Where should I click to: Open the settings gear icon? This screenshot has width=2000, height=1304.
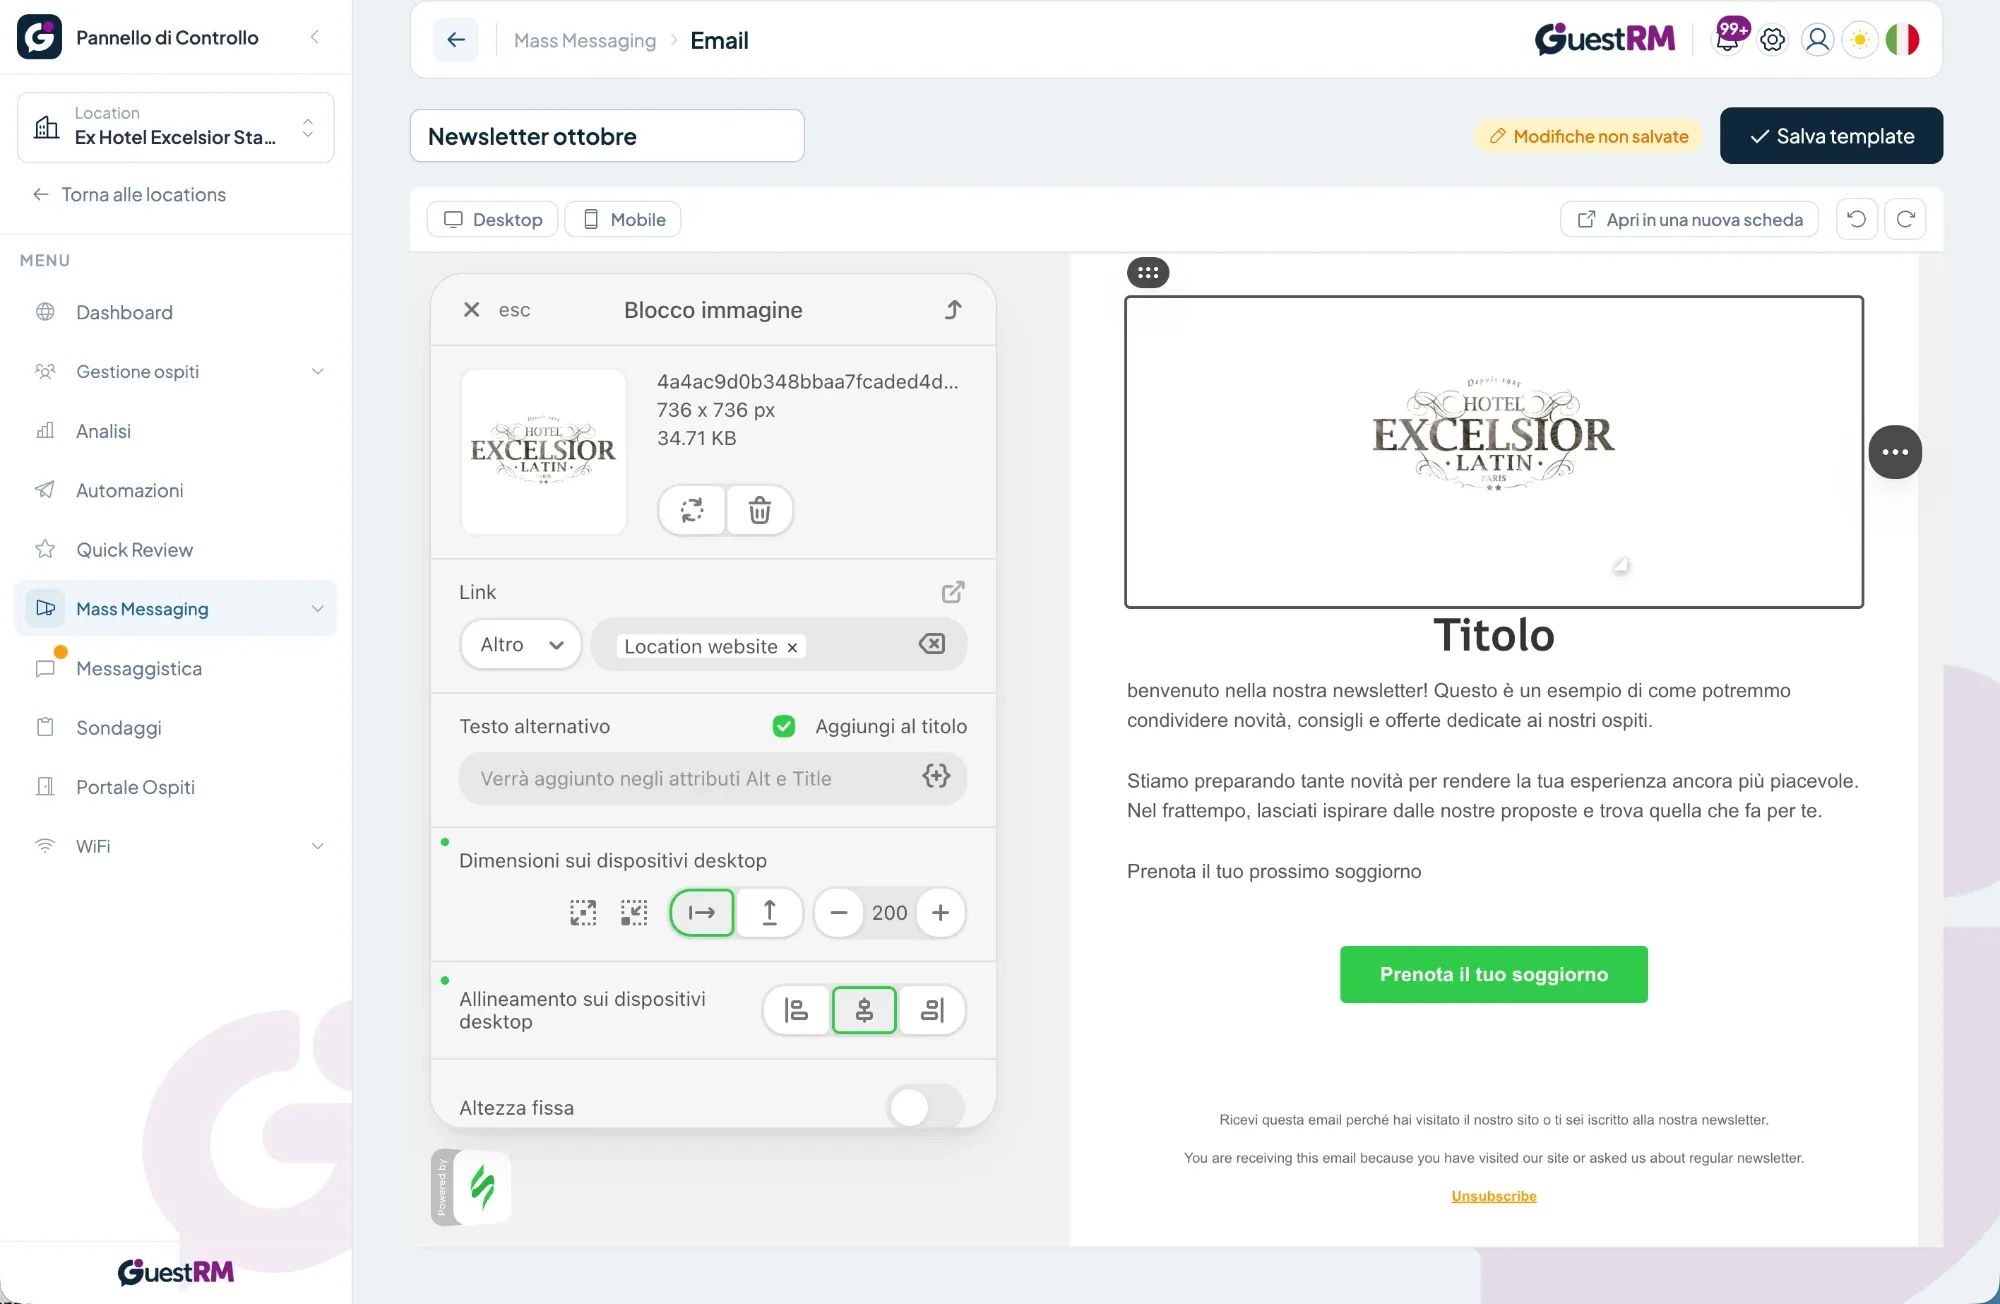[x=1772, y=40]
